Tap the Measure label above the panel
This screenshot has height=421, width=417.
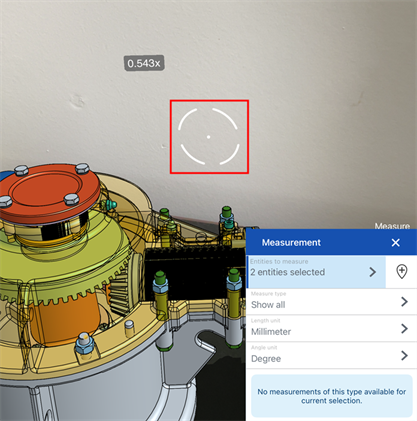[x=392, y=226]
